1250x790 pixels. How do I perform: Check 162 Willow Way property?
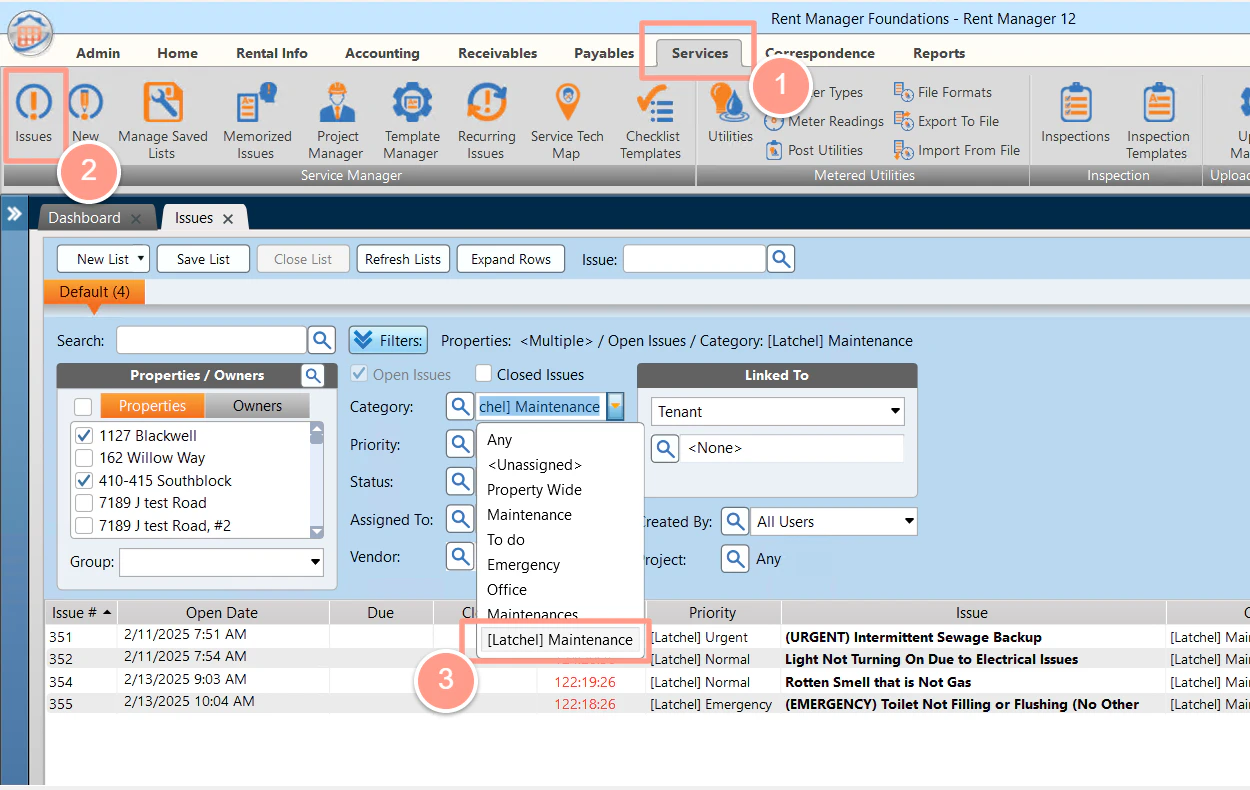pos(84,458)
